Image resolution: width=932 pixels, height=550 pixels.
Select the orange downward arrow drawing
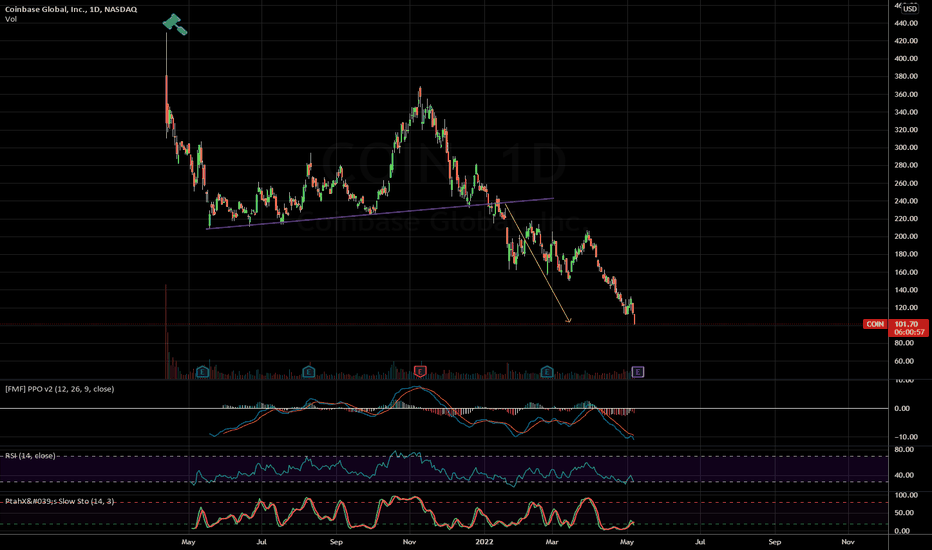click(538, 263)
